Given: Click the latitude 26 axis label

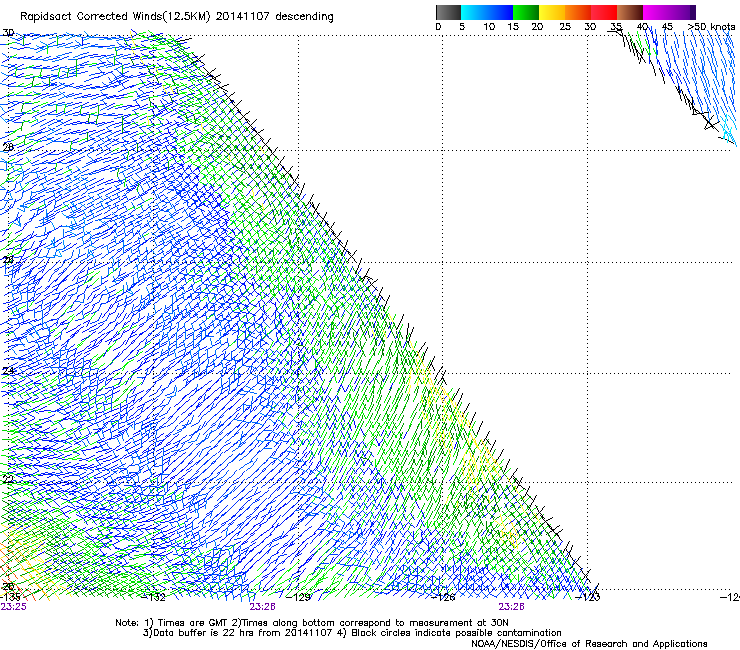Looking at the screenshot, I should pyautogui.click(x=8, y=260).
